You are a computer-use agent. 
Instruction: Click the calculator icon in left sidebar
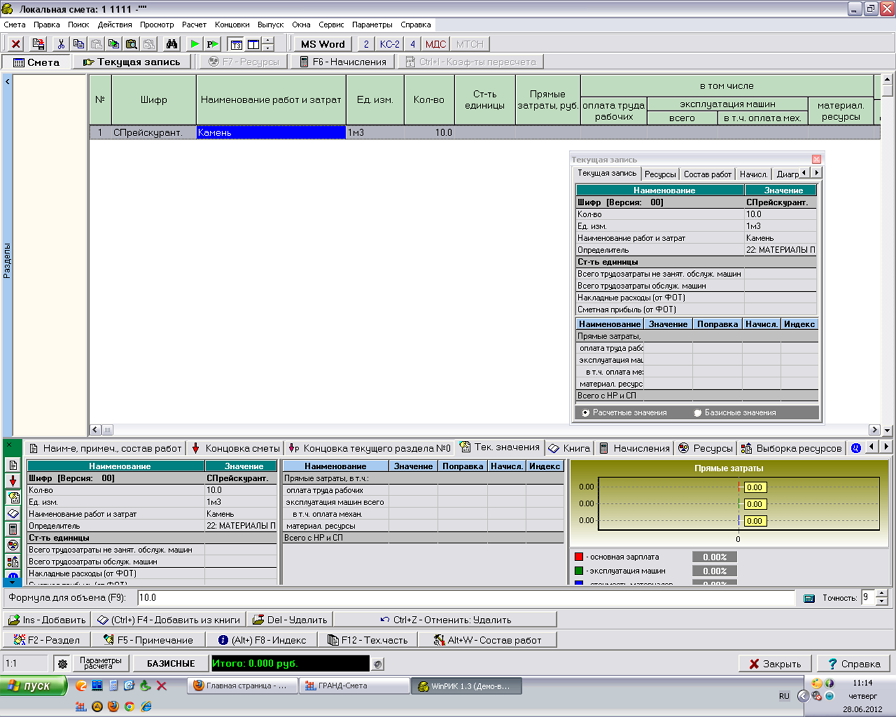point(13,529)
